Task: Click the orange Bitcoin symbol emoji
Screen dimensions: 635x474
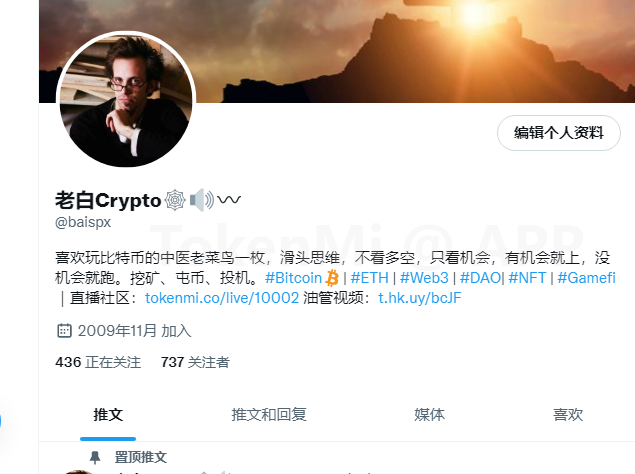Action: pyautogui.click(x=332, y=278)
